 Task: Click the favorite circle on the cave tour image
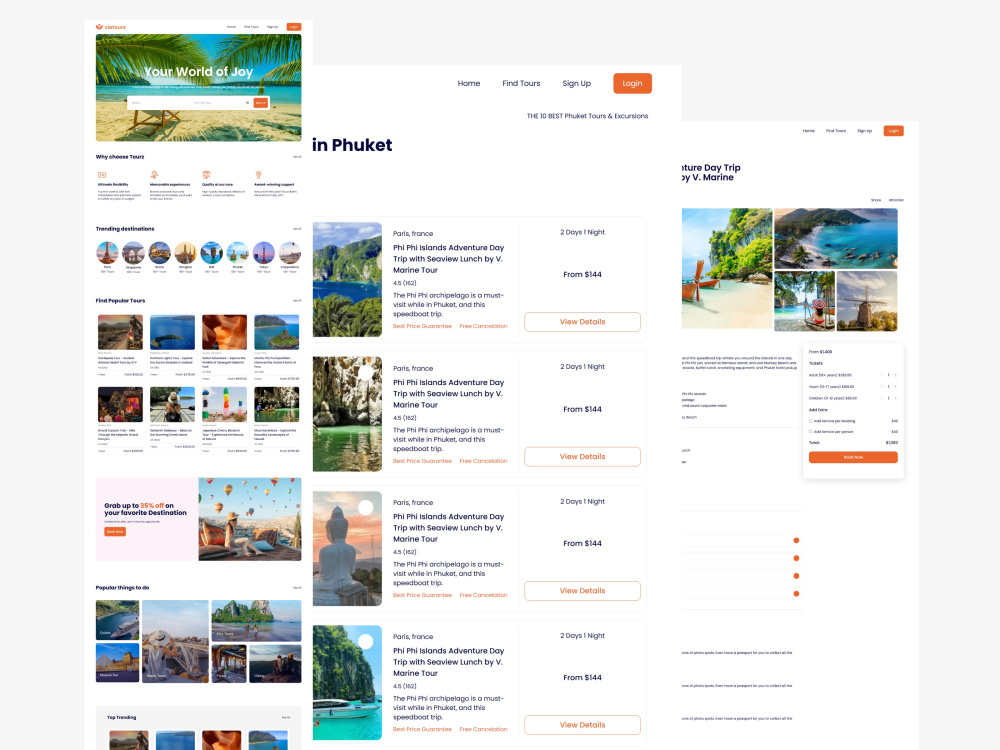click(365, 373)
